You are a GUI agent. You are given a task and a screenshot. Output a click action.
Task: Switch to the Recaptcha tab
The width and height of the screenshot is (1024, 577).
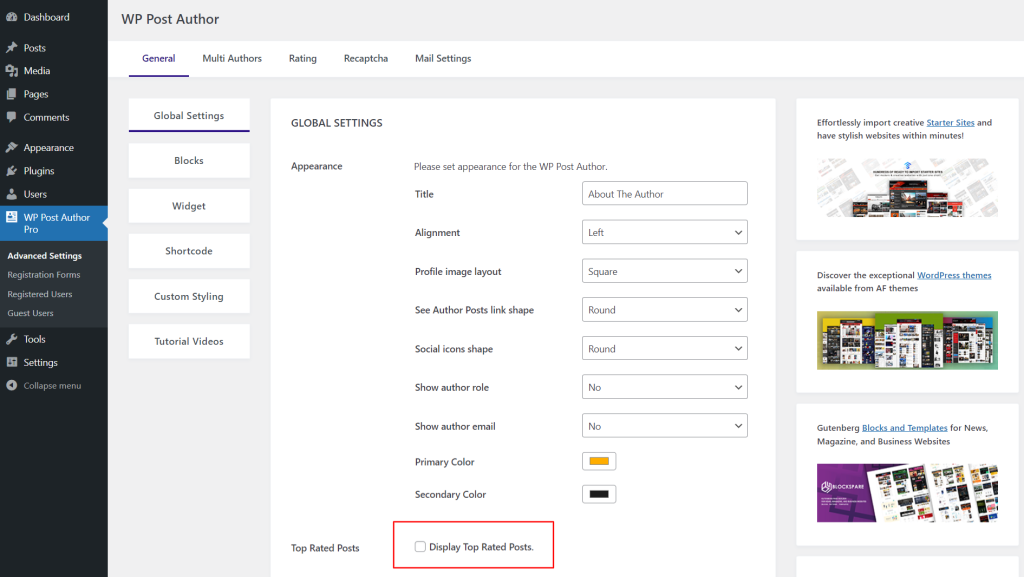pyautogui.click(x=366, y=59)
